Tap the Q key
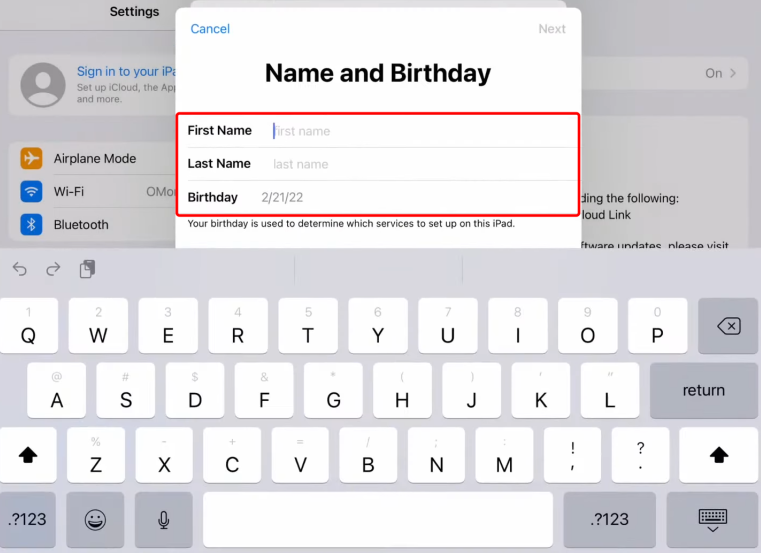761x553 pixels. pyautogui.click(x=29, y=326)
